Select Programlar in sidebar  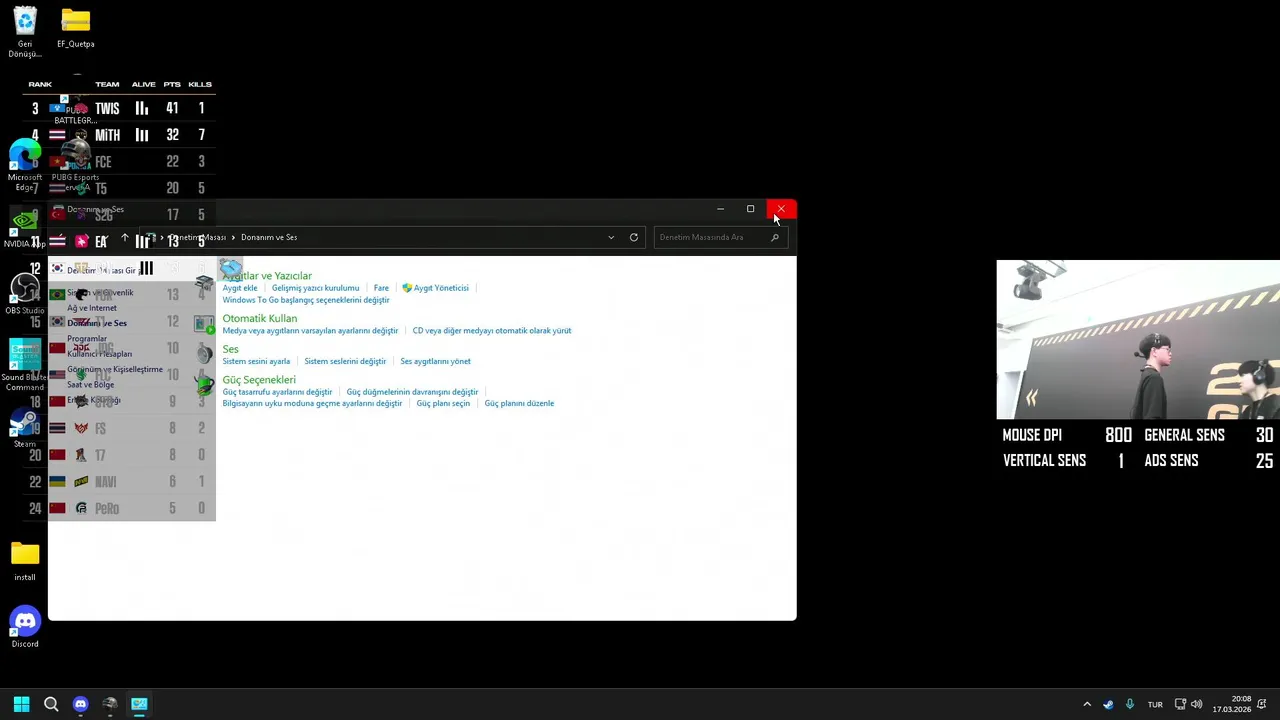[x=87, y=339]
